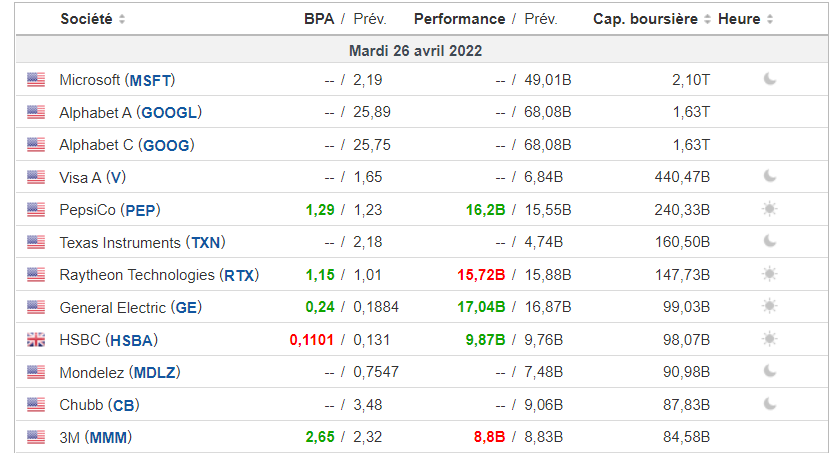Viewport: 837px width, 453px height.
Task: Click the sun icon in the Raytheon Technologies row
Action: coord(770,274)
